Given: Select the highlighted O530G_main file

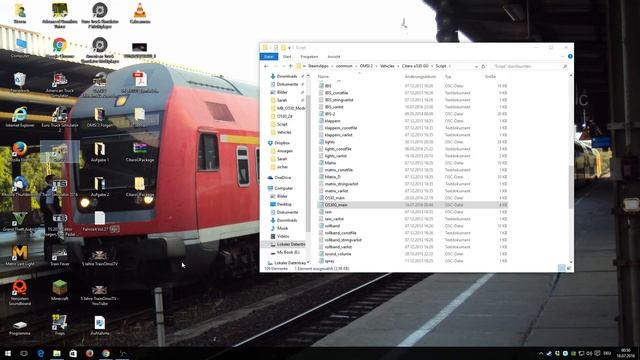Looking at the screenshot, I should coord(412,205).
